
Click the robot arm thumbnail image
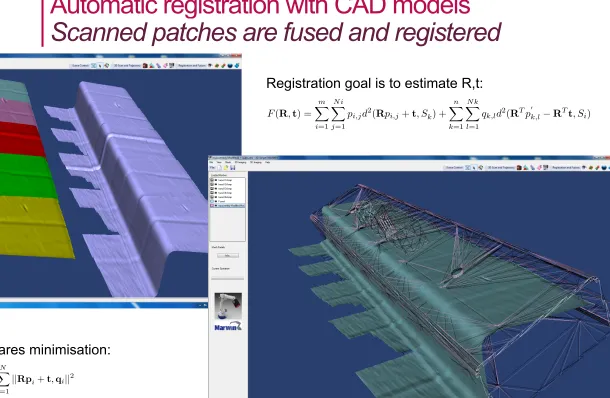coord(228,307)
